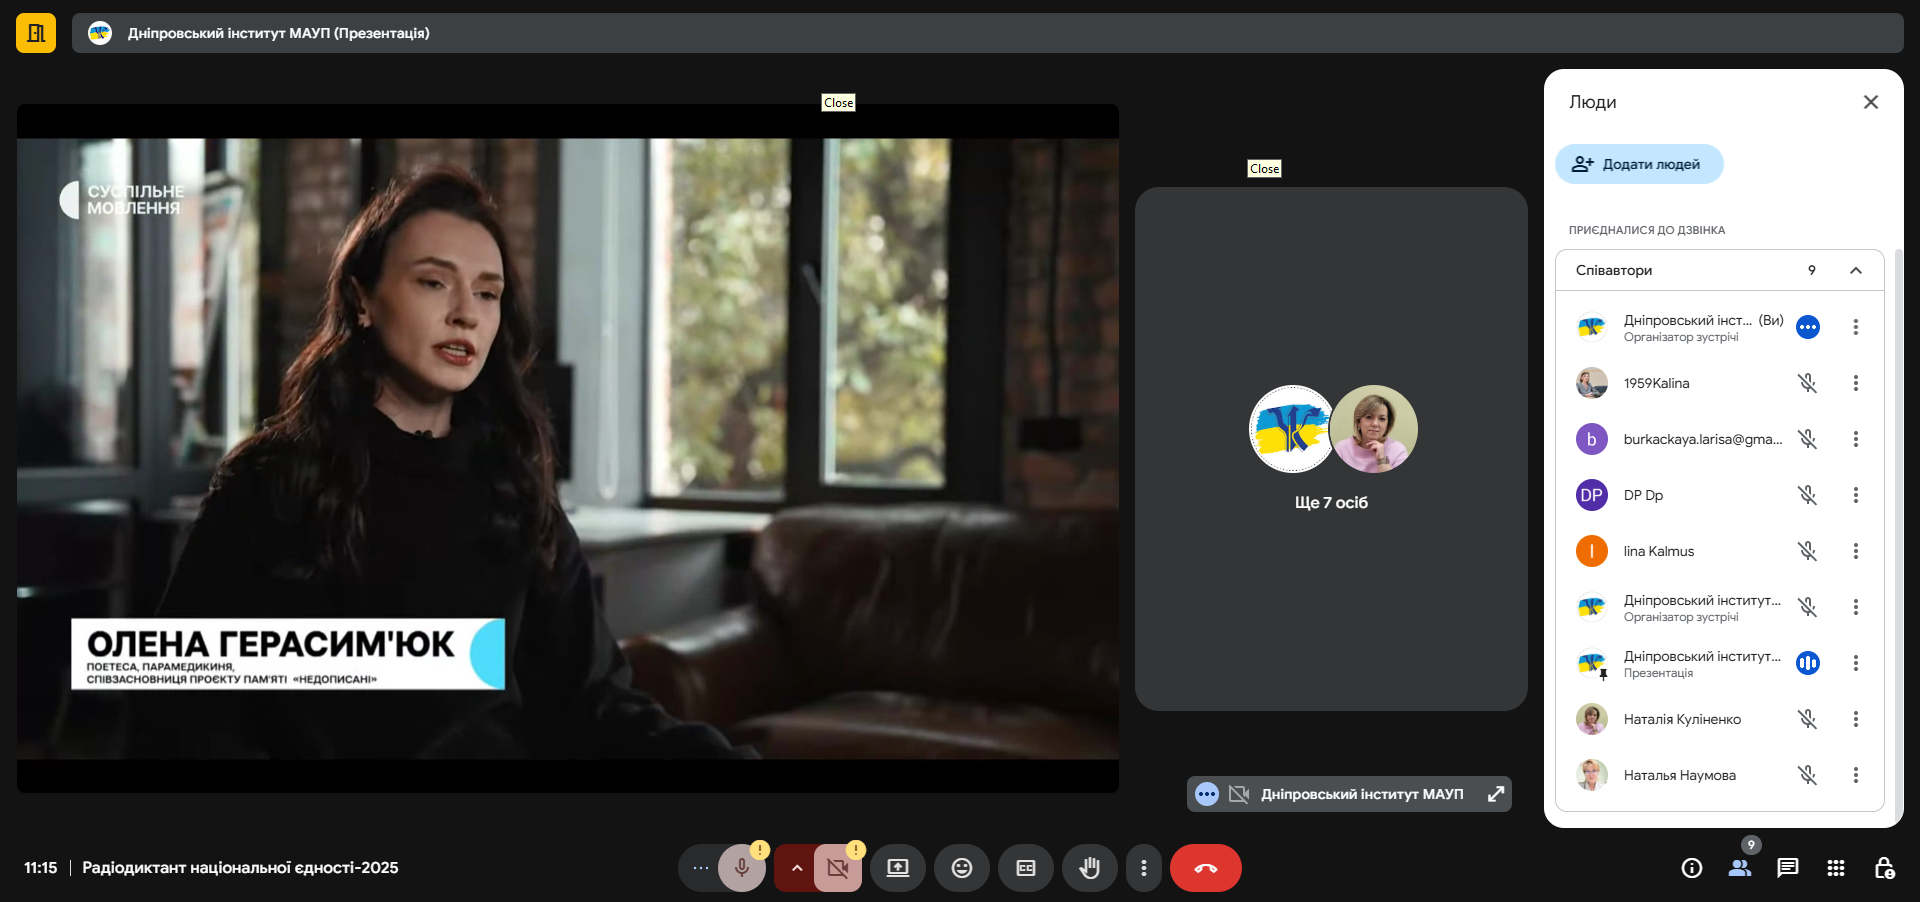Open host controls lock icon
This screenshot has height=902, width=1920.
pyautogui.click(x=1883, y=868)
